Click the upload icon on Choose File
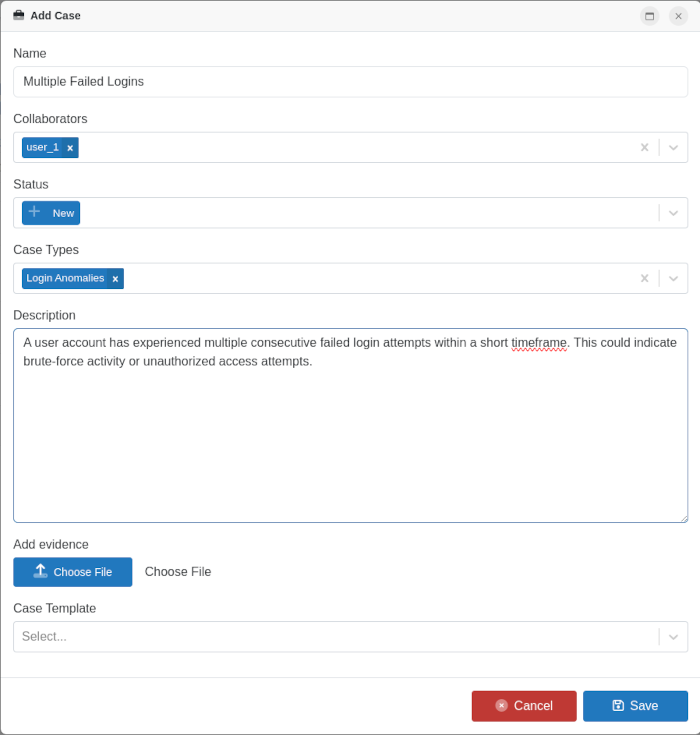Screen dimensions: 700x735 (40, 571)
